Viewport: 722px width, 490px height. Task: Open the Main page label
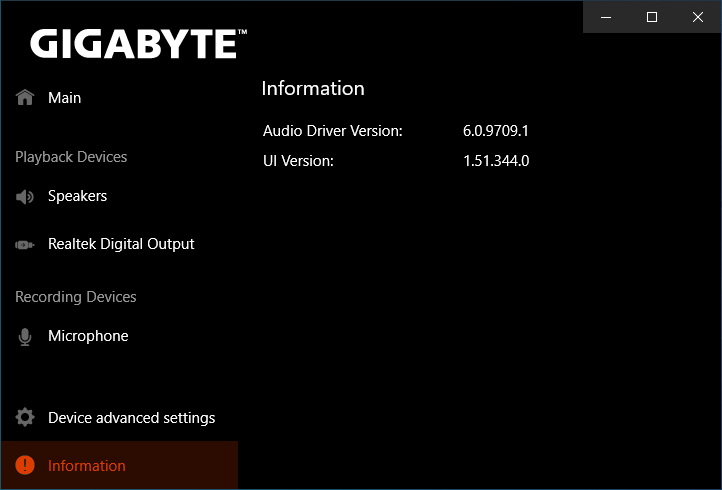click(x=65, y=98)
